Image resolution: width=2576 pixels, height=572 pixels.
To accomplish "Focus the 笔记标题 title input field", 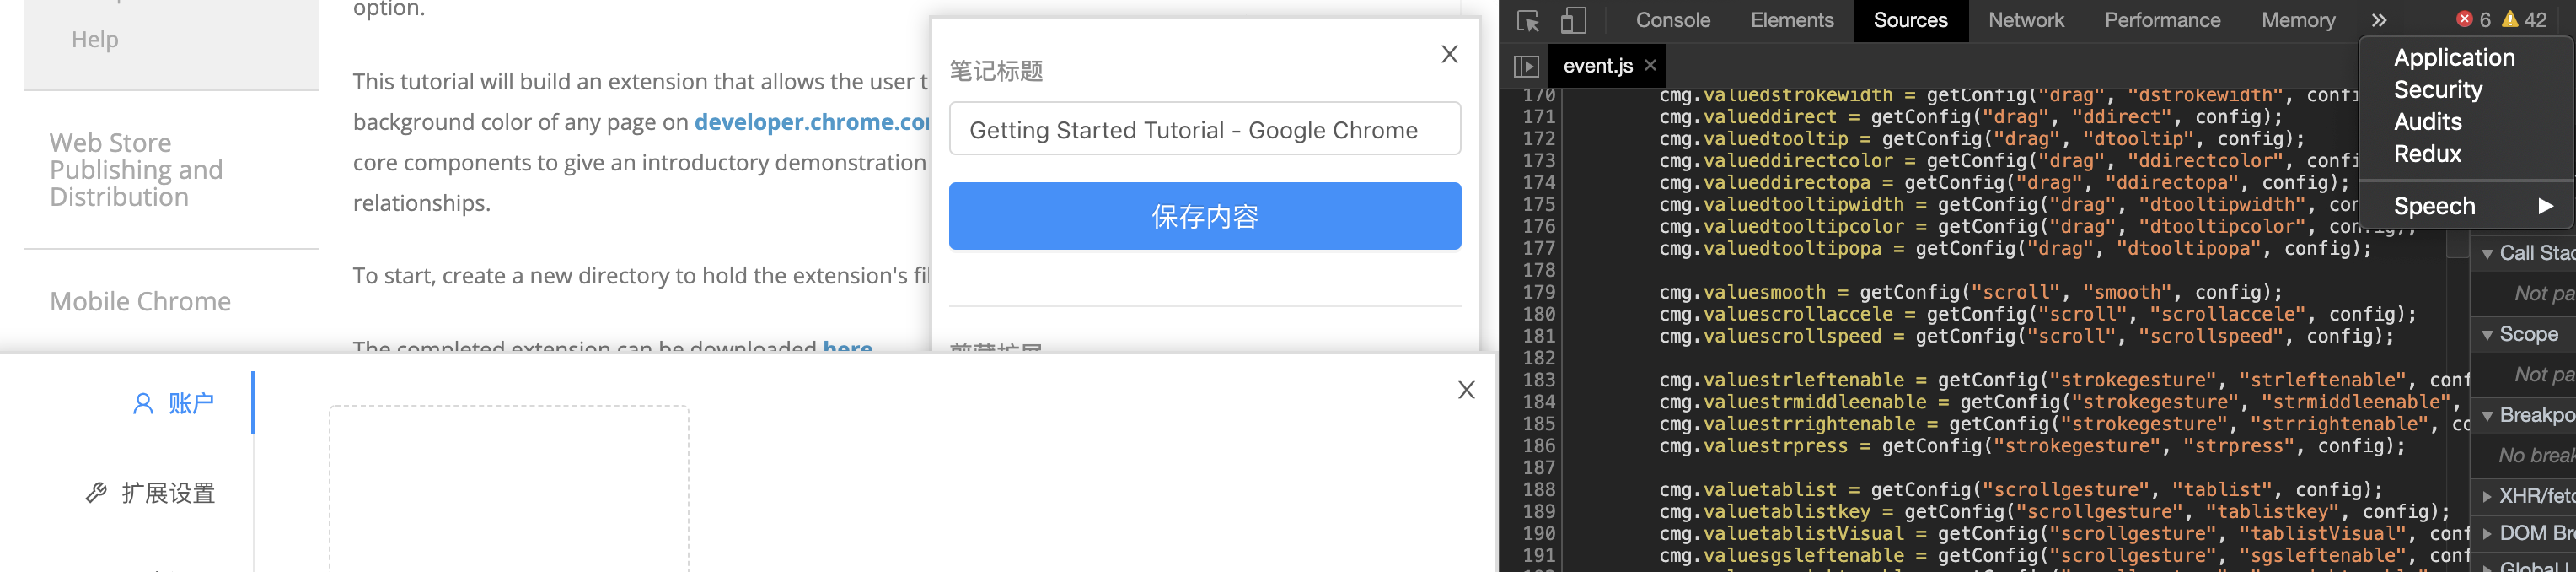I will [x=1204, y=128].
